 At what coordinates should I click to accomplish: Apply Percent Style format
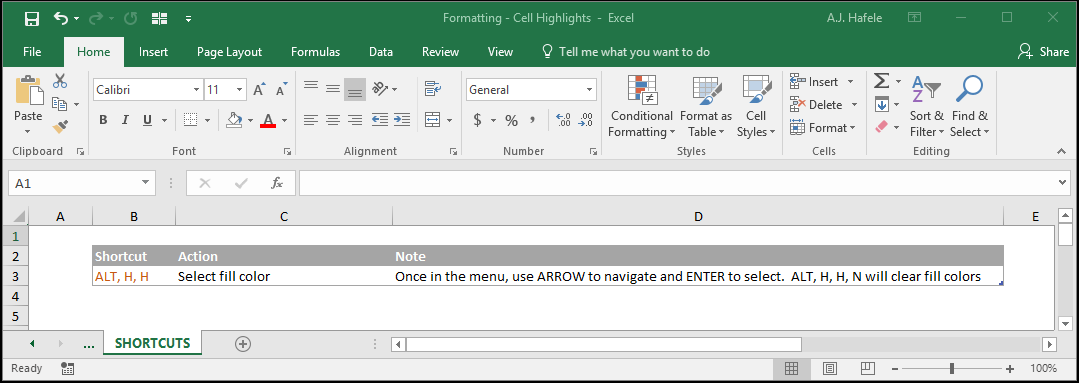[x=511, y=120]
